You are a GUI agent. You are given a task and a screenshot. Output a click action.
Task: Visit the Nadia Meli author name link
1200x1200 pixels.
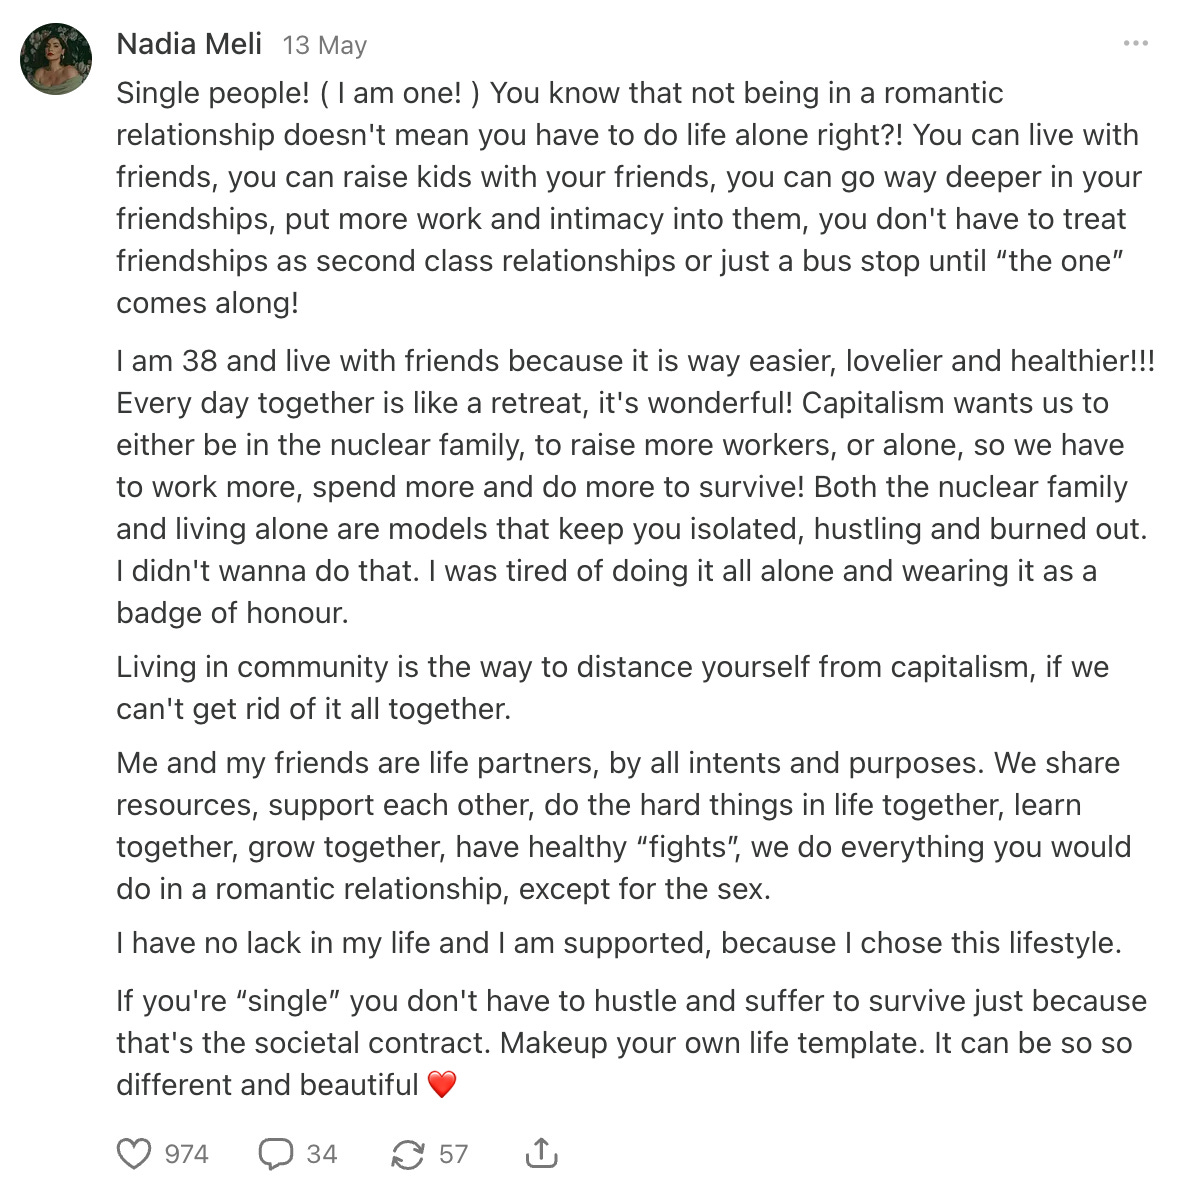coord(189,44)
